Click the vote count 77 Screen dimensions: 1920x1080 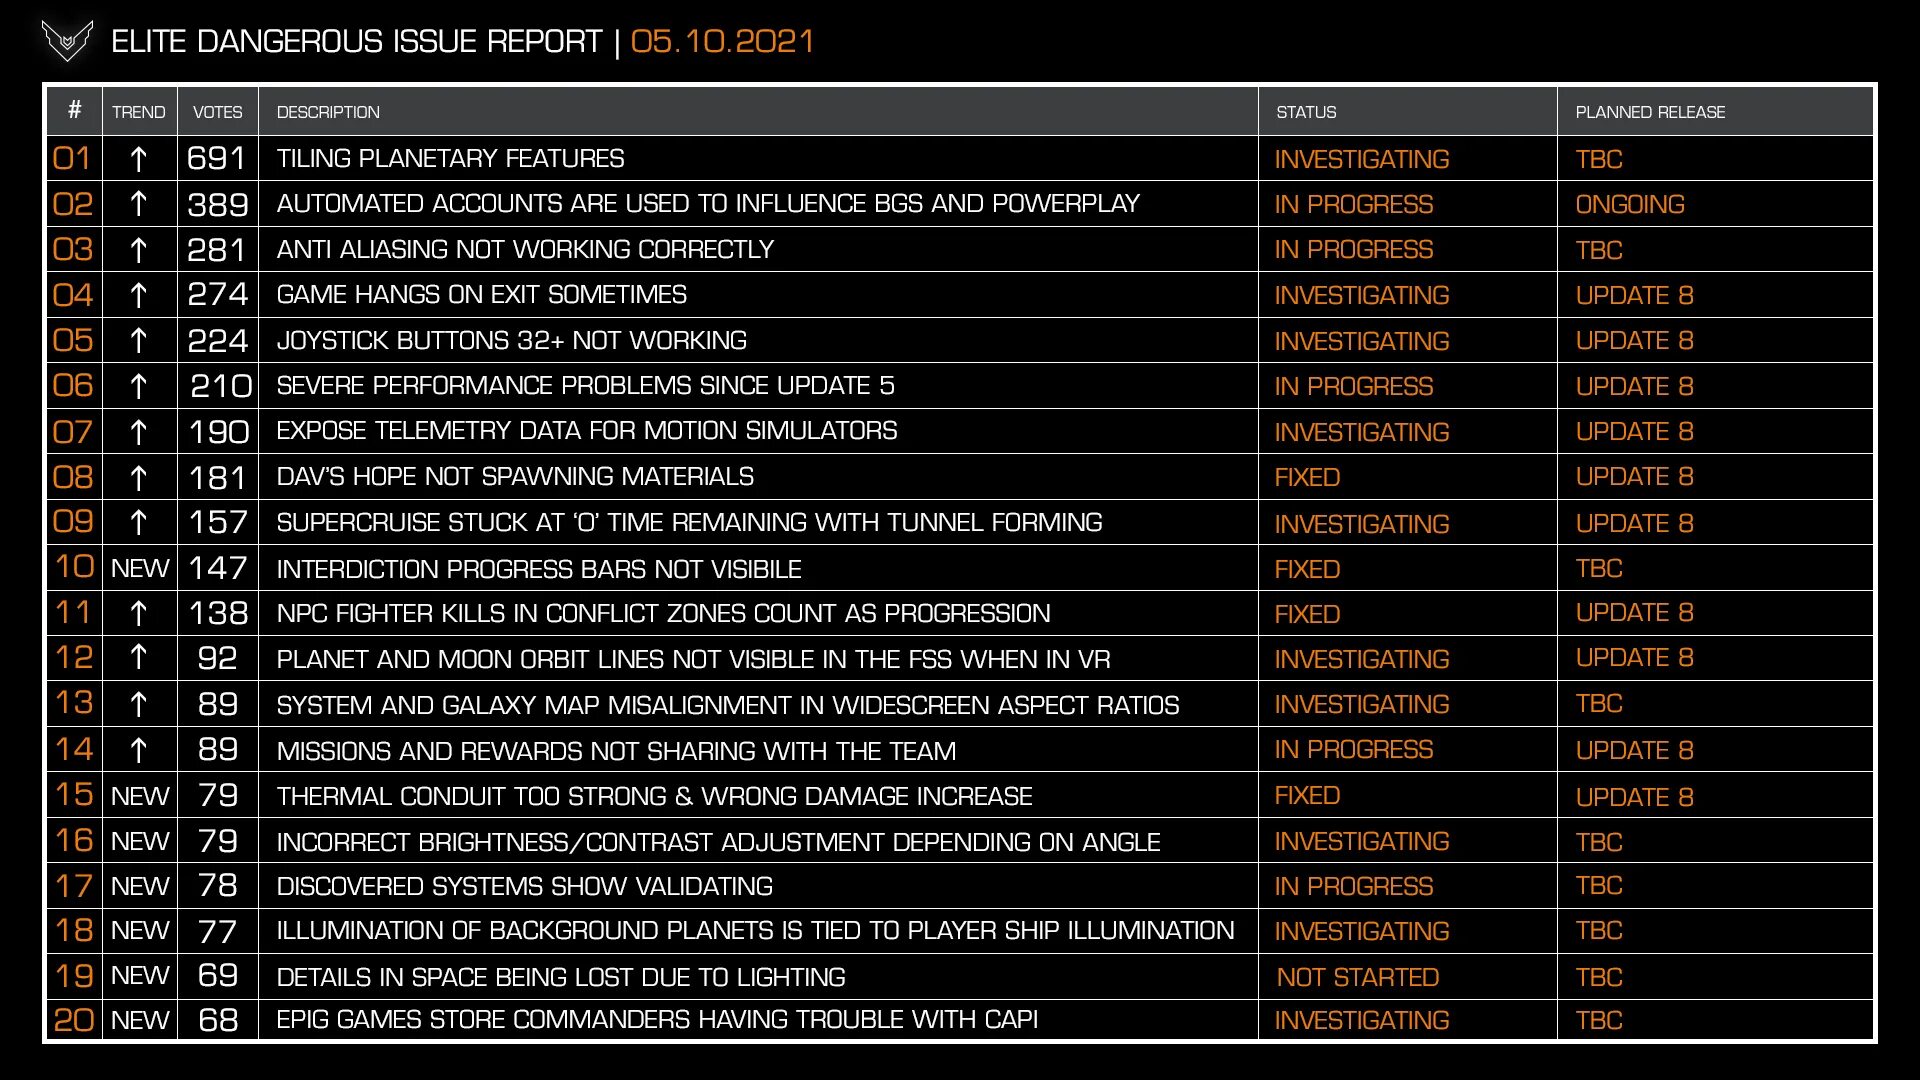pos(218,931)
